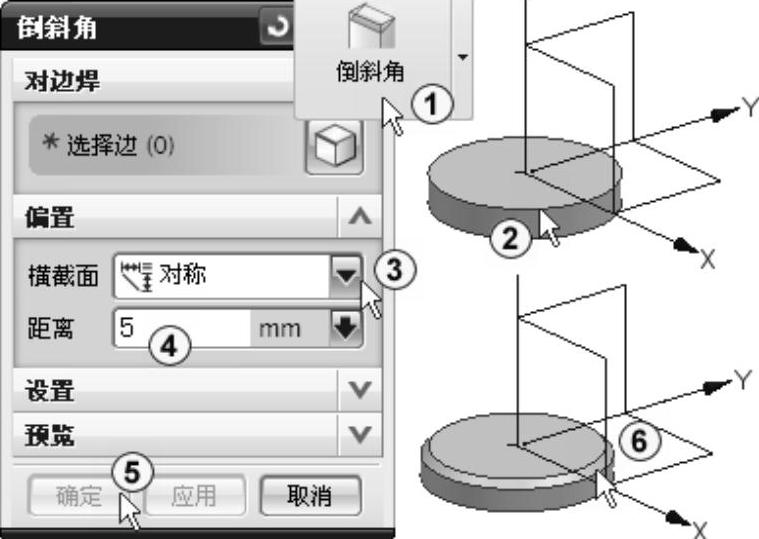Click the reset icon in dialog title
Viewport: 759px width, 539px height.
pyautogui.click(x=277, y=27)
